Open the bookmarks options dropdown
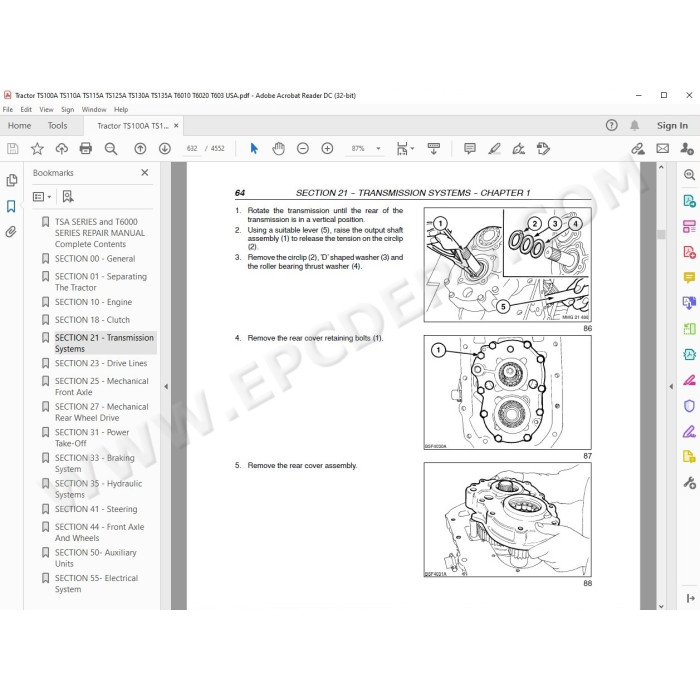The image size is (700, 700). [x=42, y=196]
